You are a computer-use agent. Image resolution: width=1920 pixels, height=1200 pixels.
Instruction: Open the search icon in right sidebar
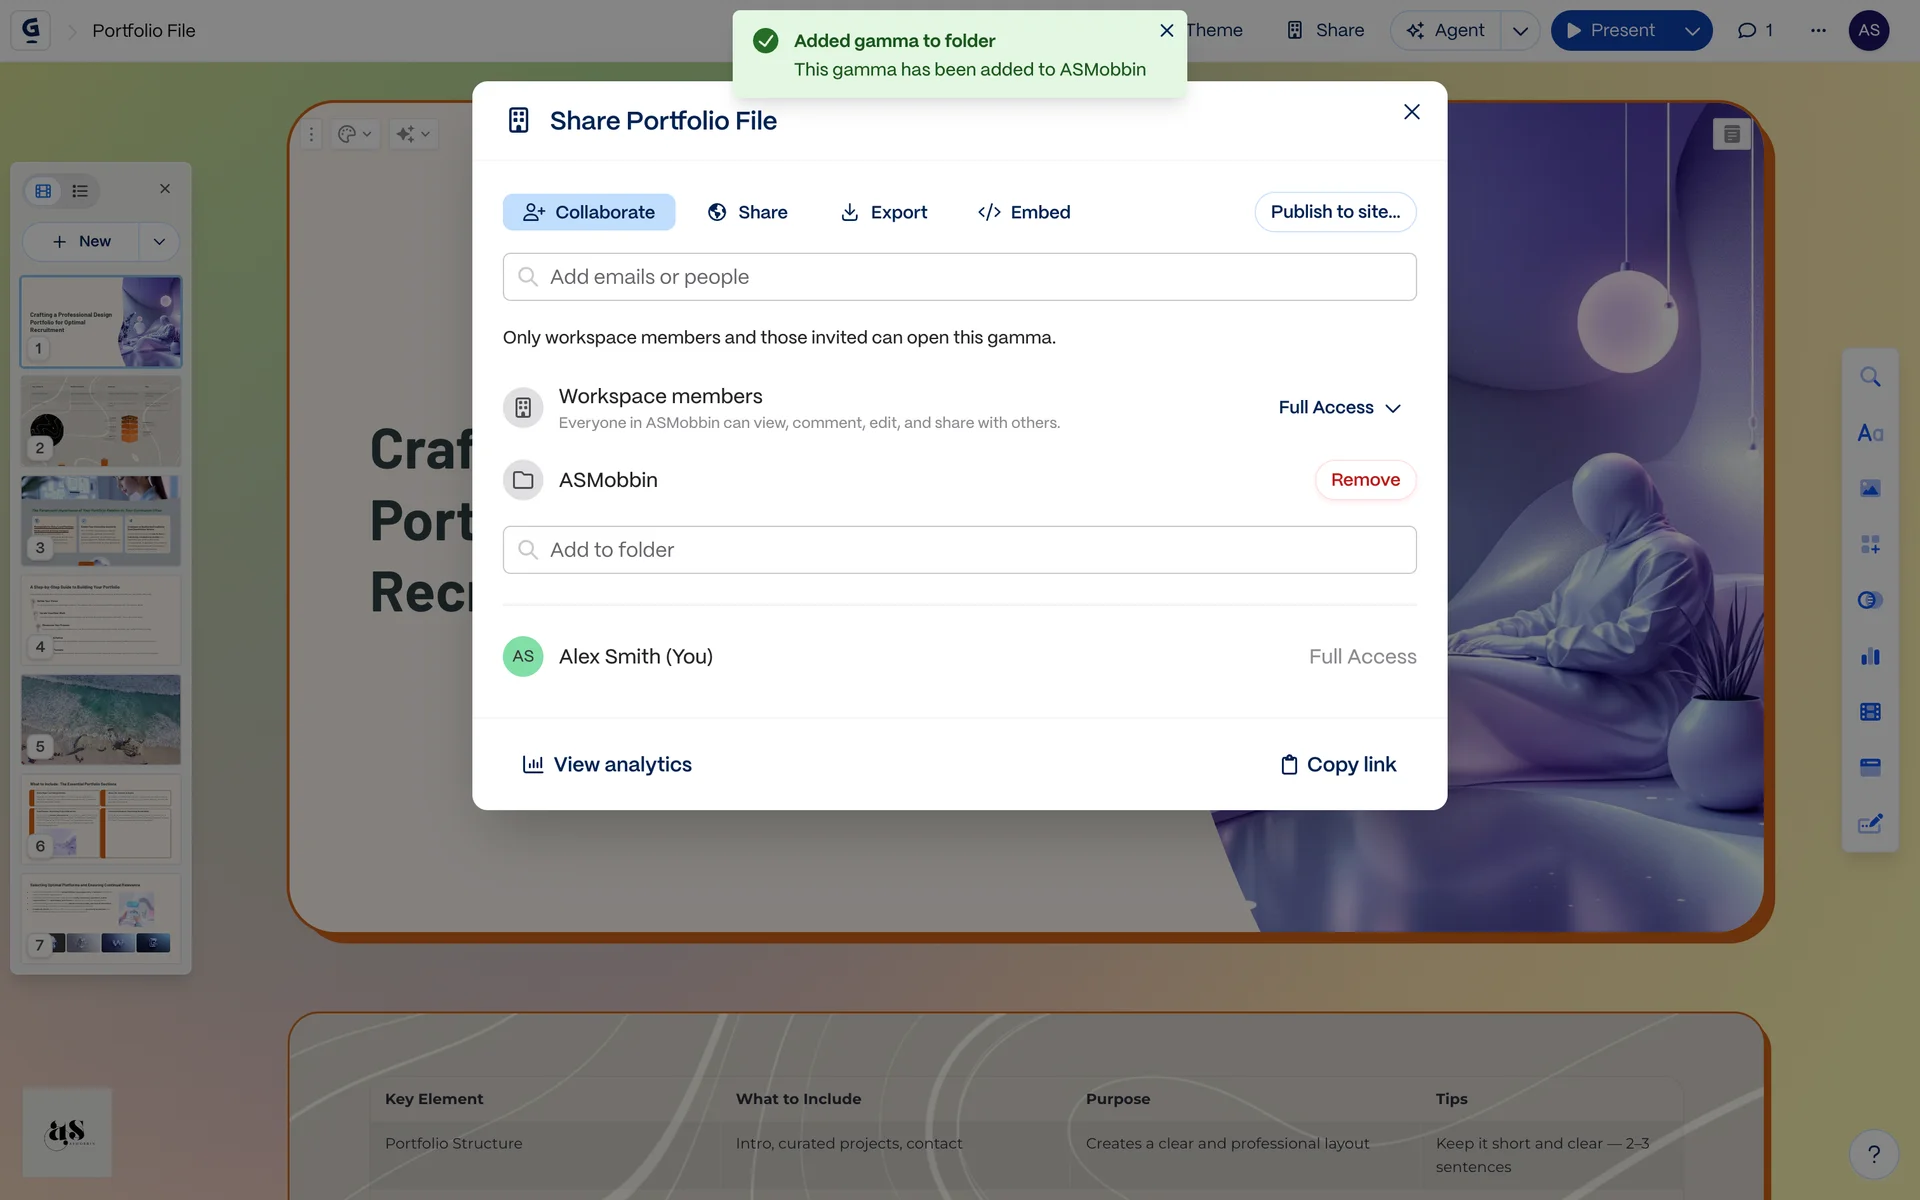(x=1869, y=377)
